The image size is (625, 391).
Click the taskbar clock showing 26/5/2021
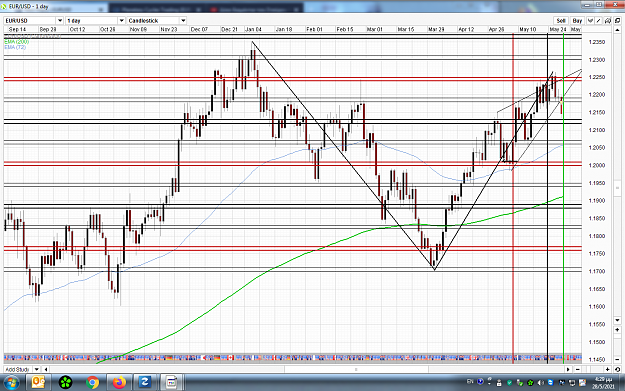[603, 383]
